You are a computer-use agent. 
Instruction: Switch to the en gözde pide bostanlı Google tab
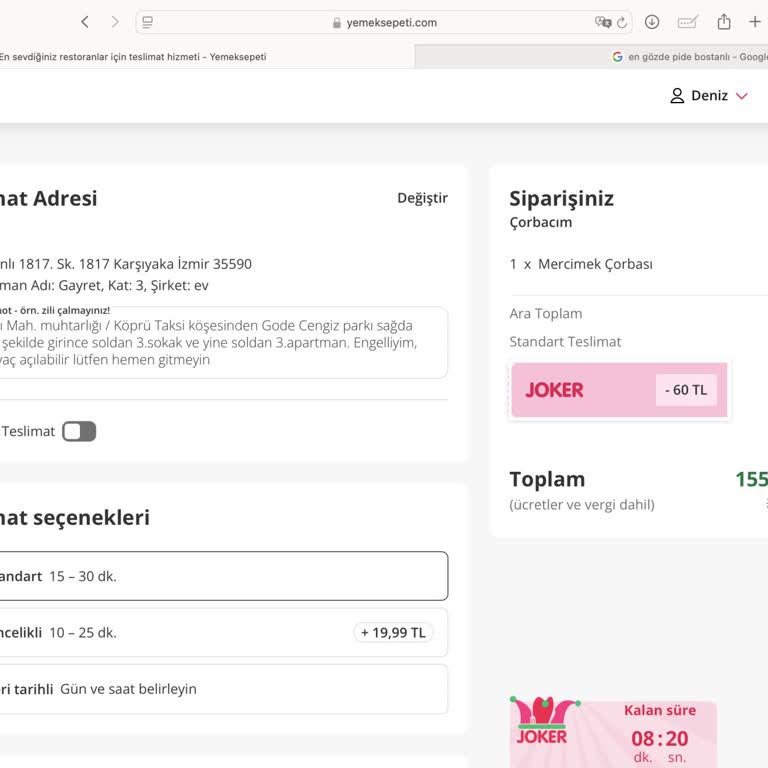point(592,57)
